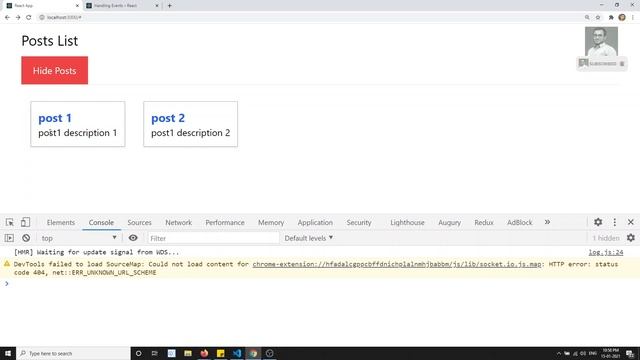Open DevTools three-dot customize menu
The image size is (640, 360).
click(x=615, y=222)
